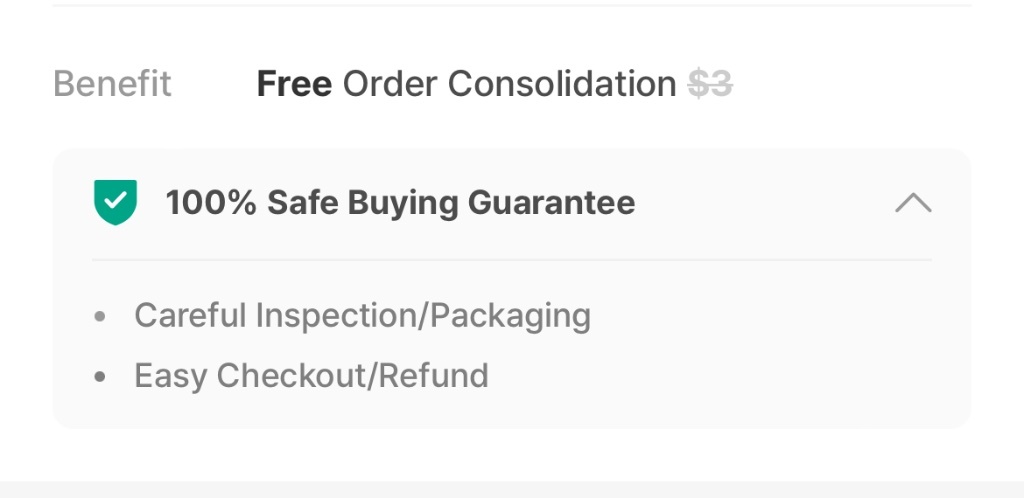Viewport: 1024px width, 498px height.
Task: Open the Order Consolidation benefit text
Action: 509,84
